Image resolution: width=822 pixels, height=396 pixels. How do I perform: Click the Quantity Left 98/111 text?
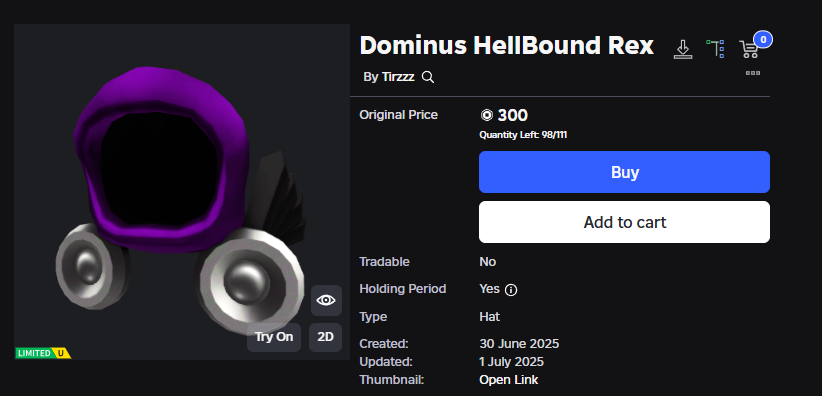click(523, 135)
